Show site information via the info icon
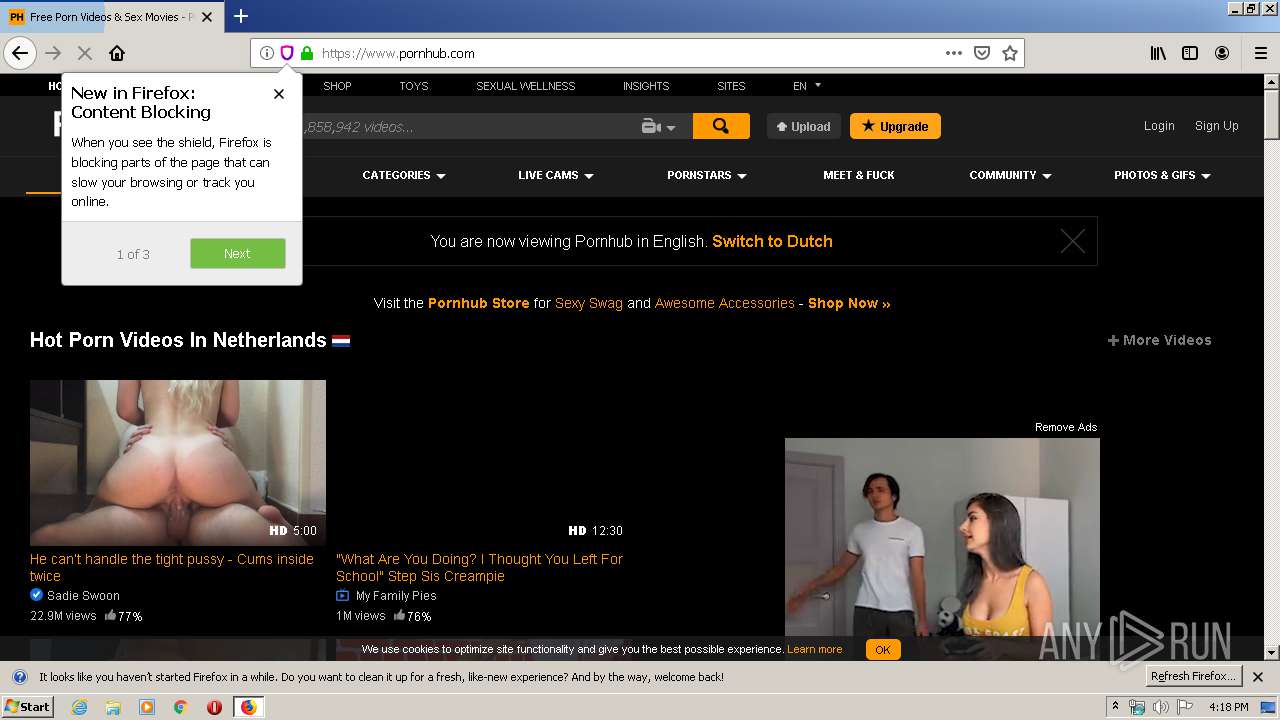Viewport: 1280px width, 720px height. [267, 53]
